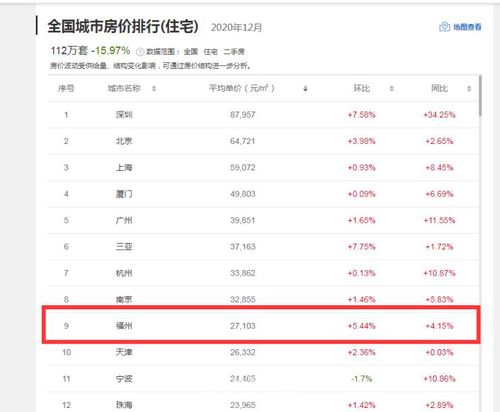This screenshot has width=500, height=412.
Task: Click the 地图查看 link
Action: coord(467,27)
